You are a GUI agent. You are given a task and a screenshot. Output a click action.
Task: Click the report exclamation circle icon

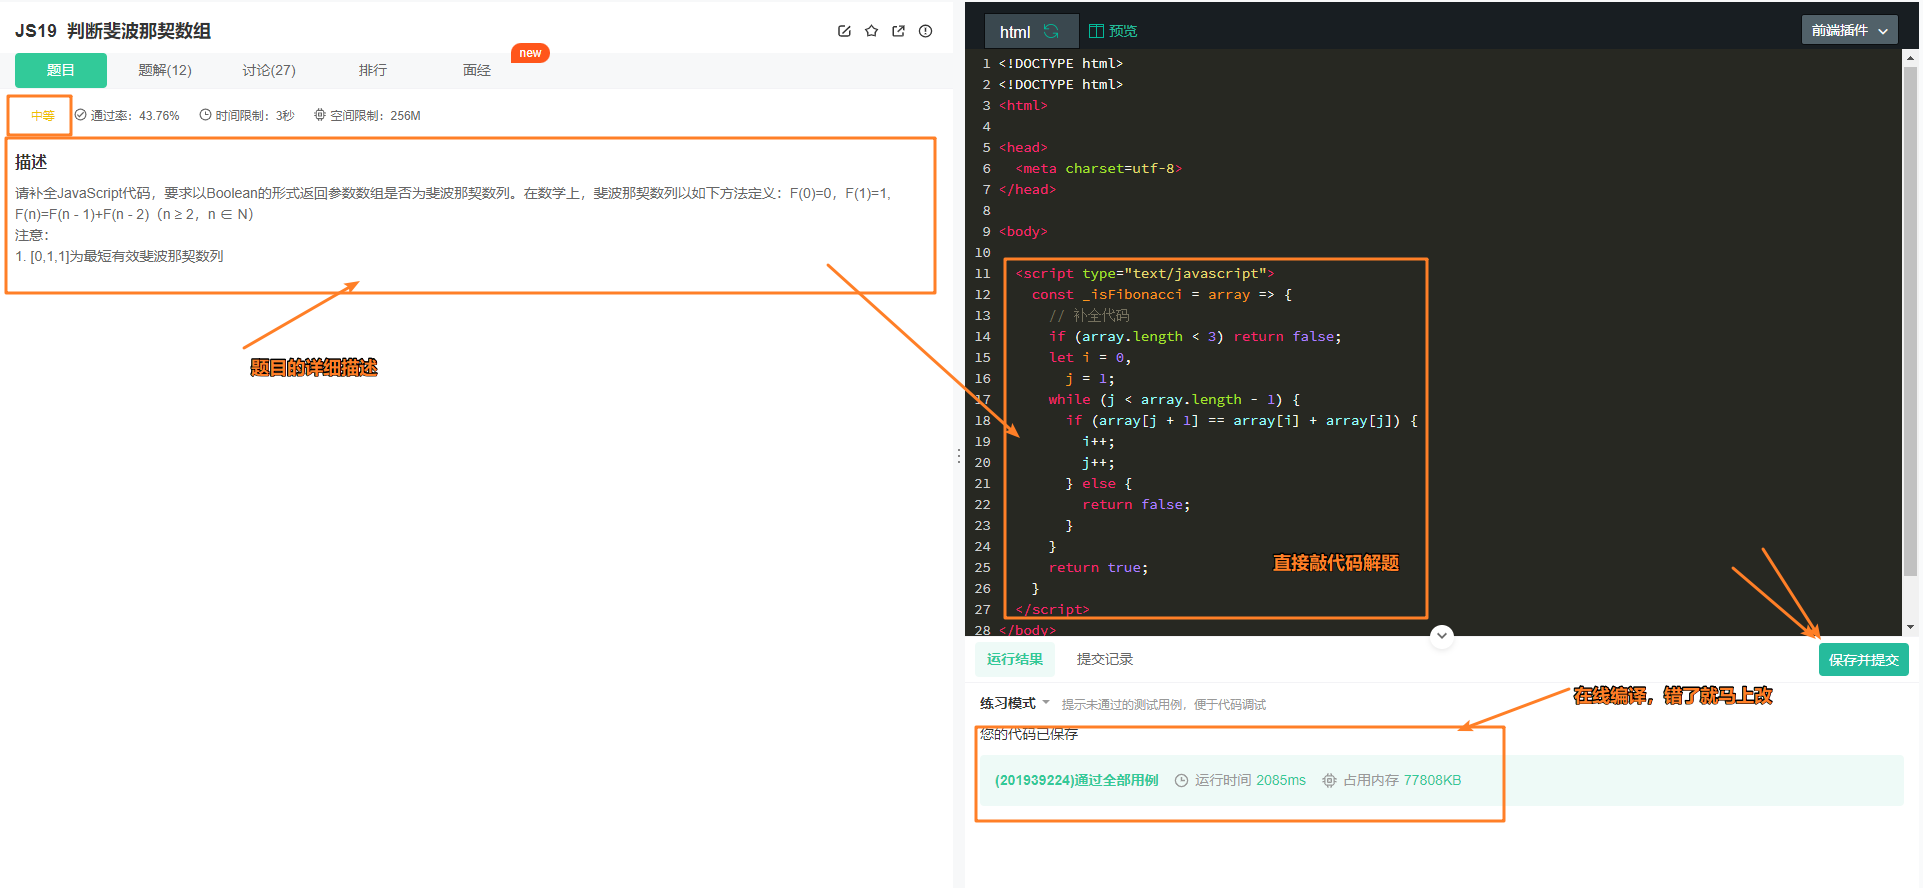coord(925,31)
